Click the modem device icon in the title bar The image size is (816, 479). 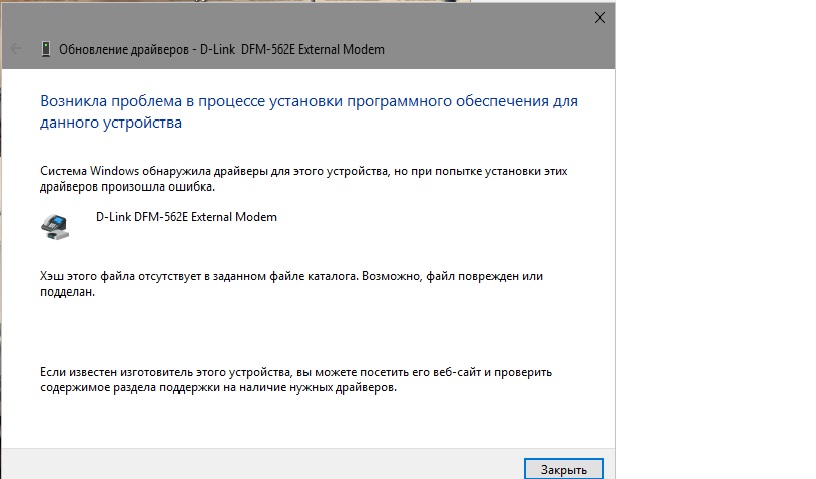[46, 49]
